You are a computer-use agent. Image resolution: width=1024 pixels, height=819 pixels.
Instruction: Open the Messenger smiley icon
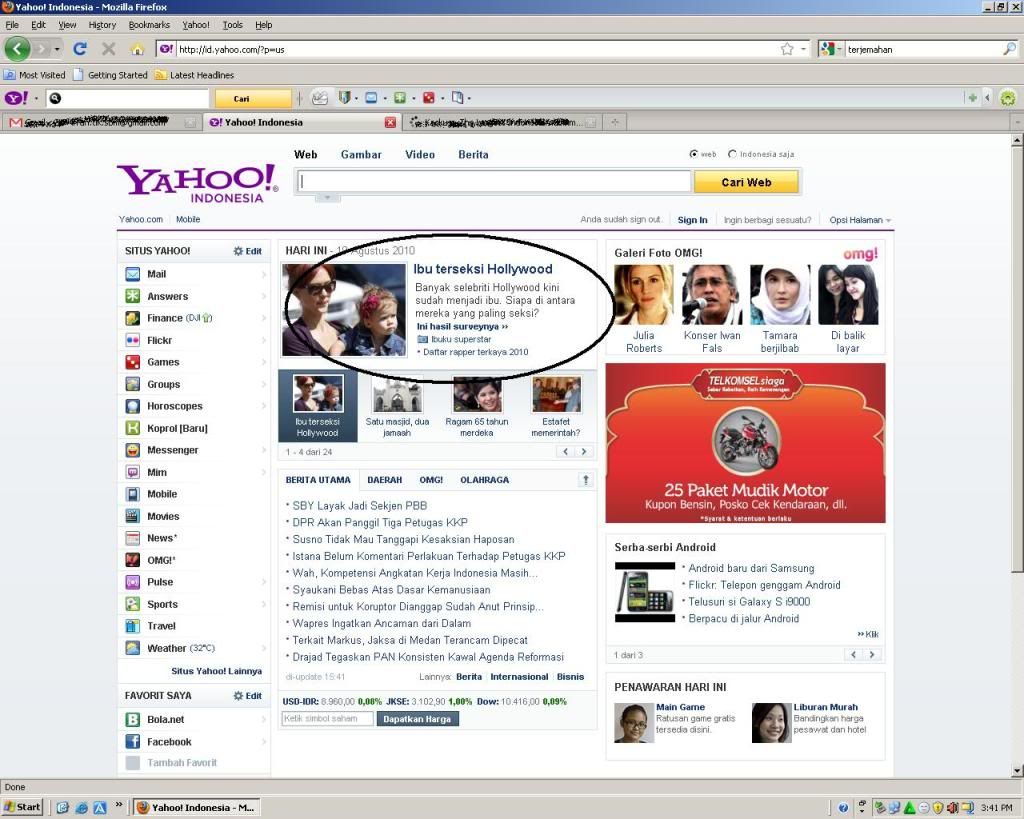point(133,450)
